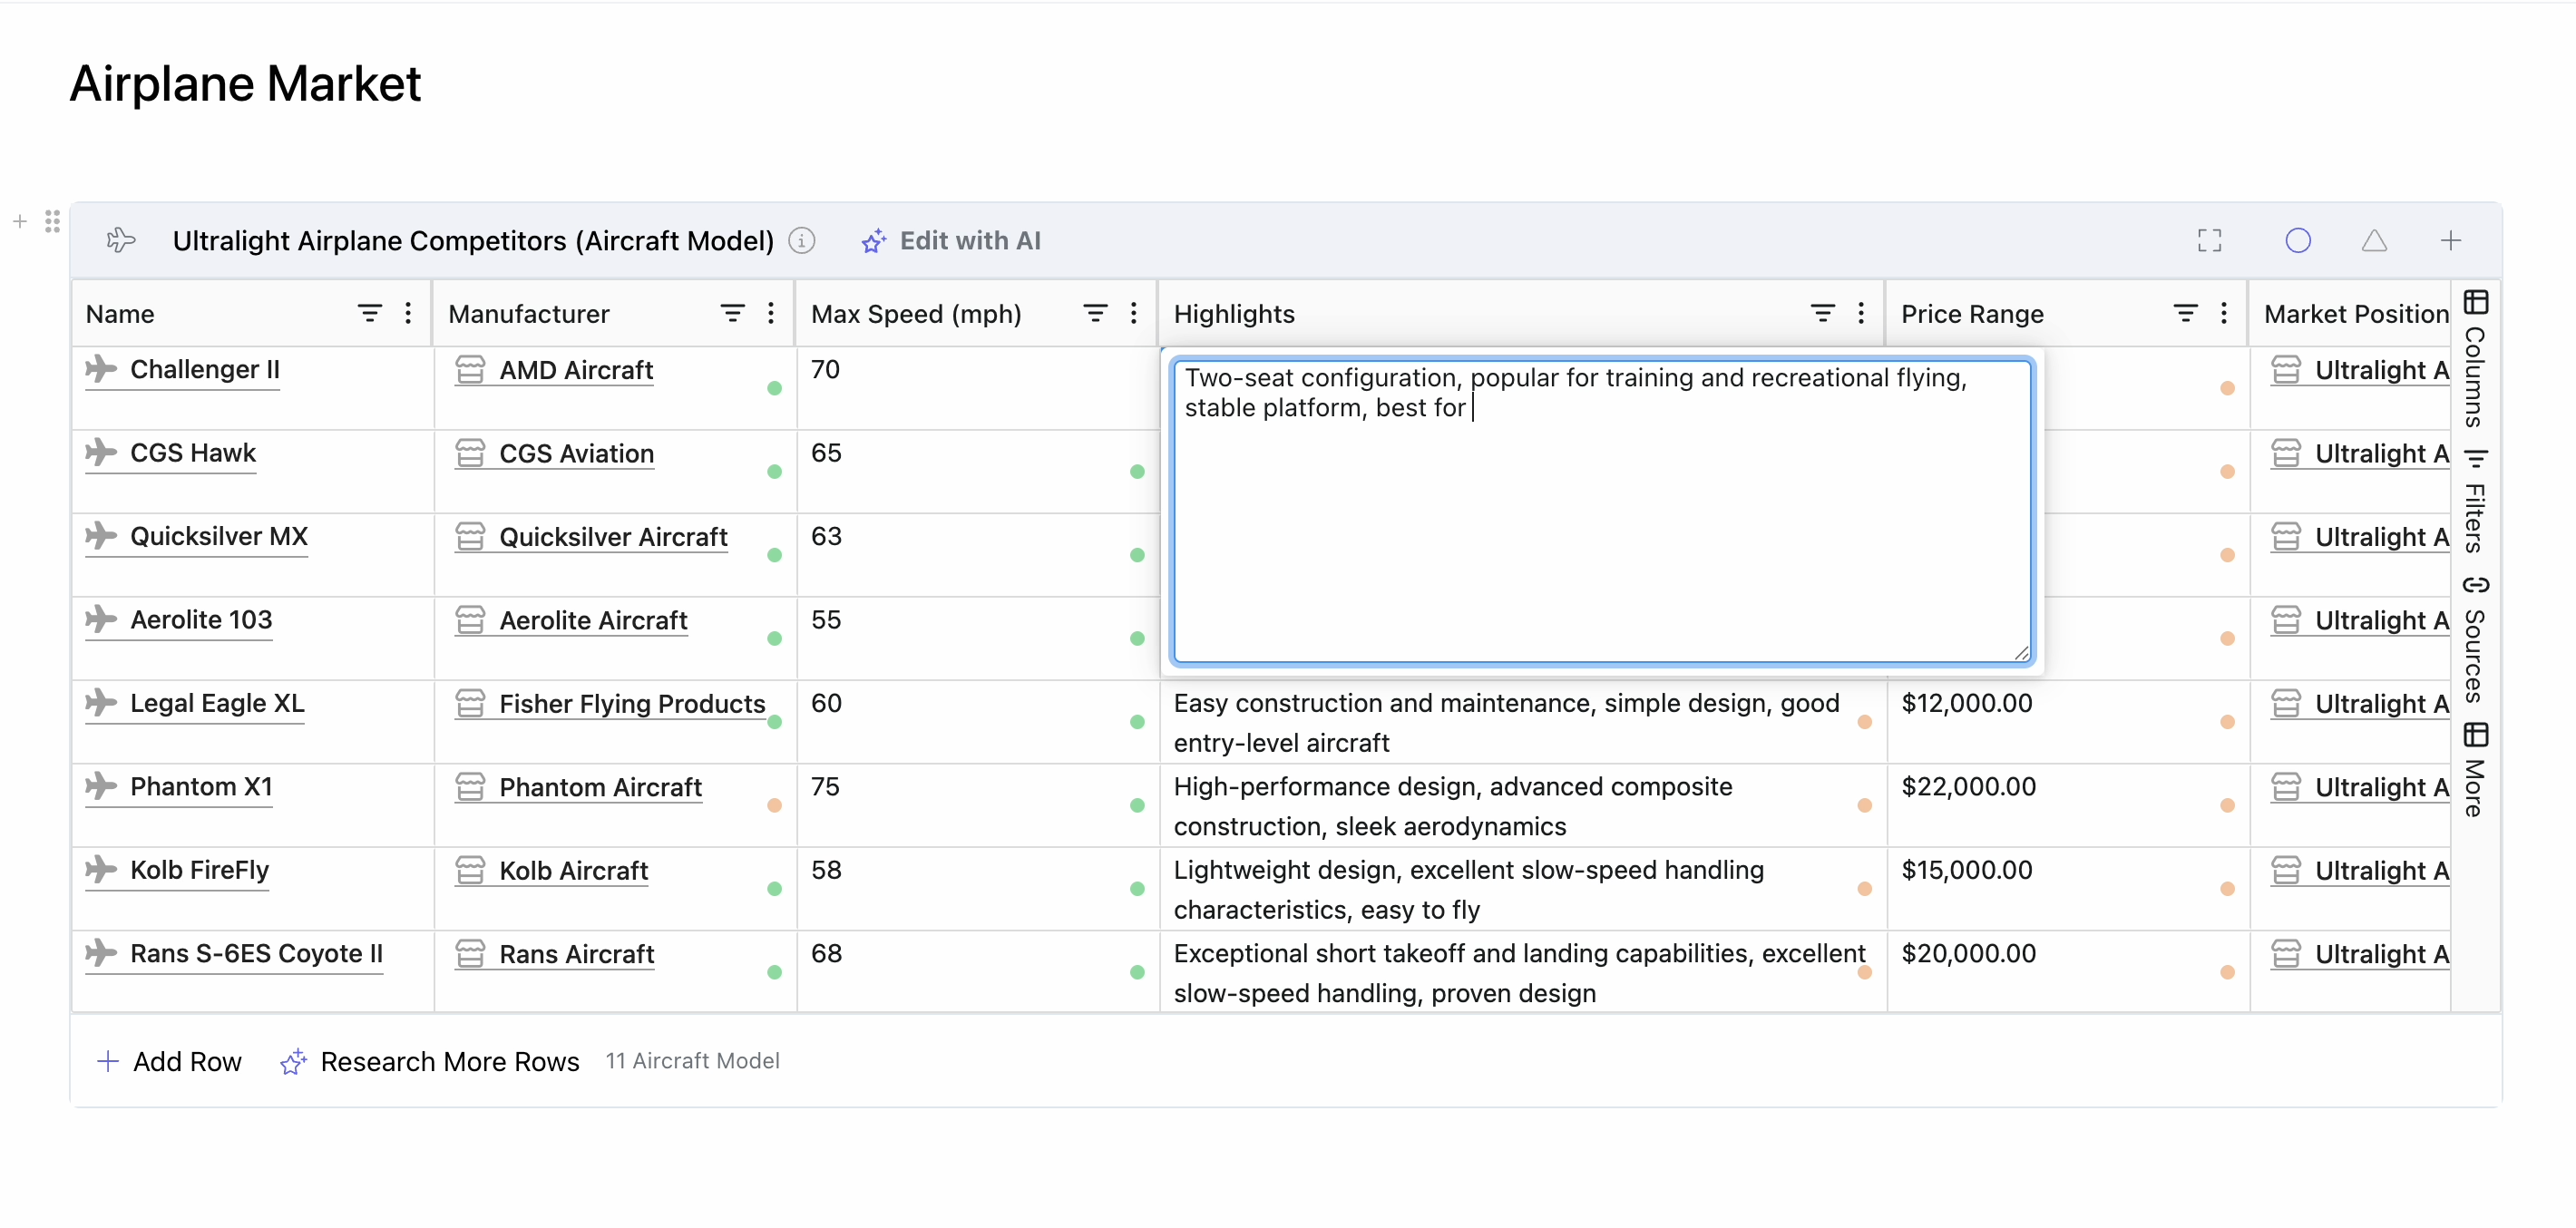2576x1228 pixels.
Task: Open Highlights column filter icon
Action: (x=1822, y=314)
